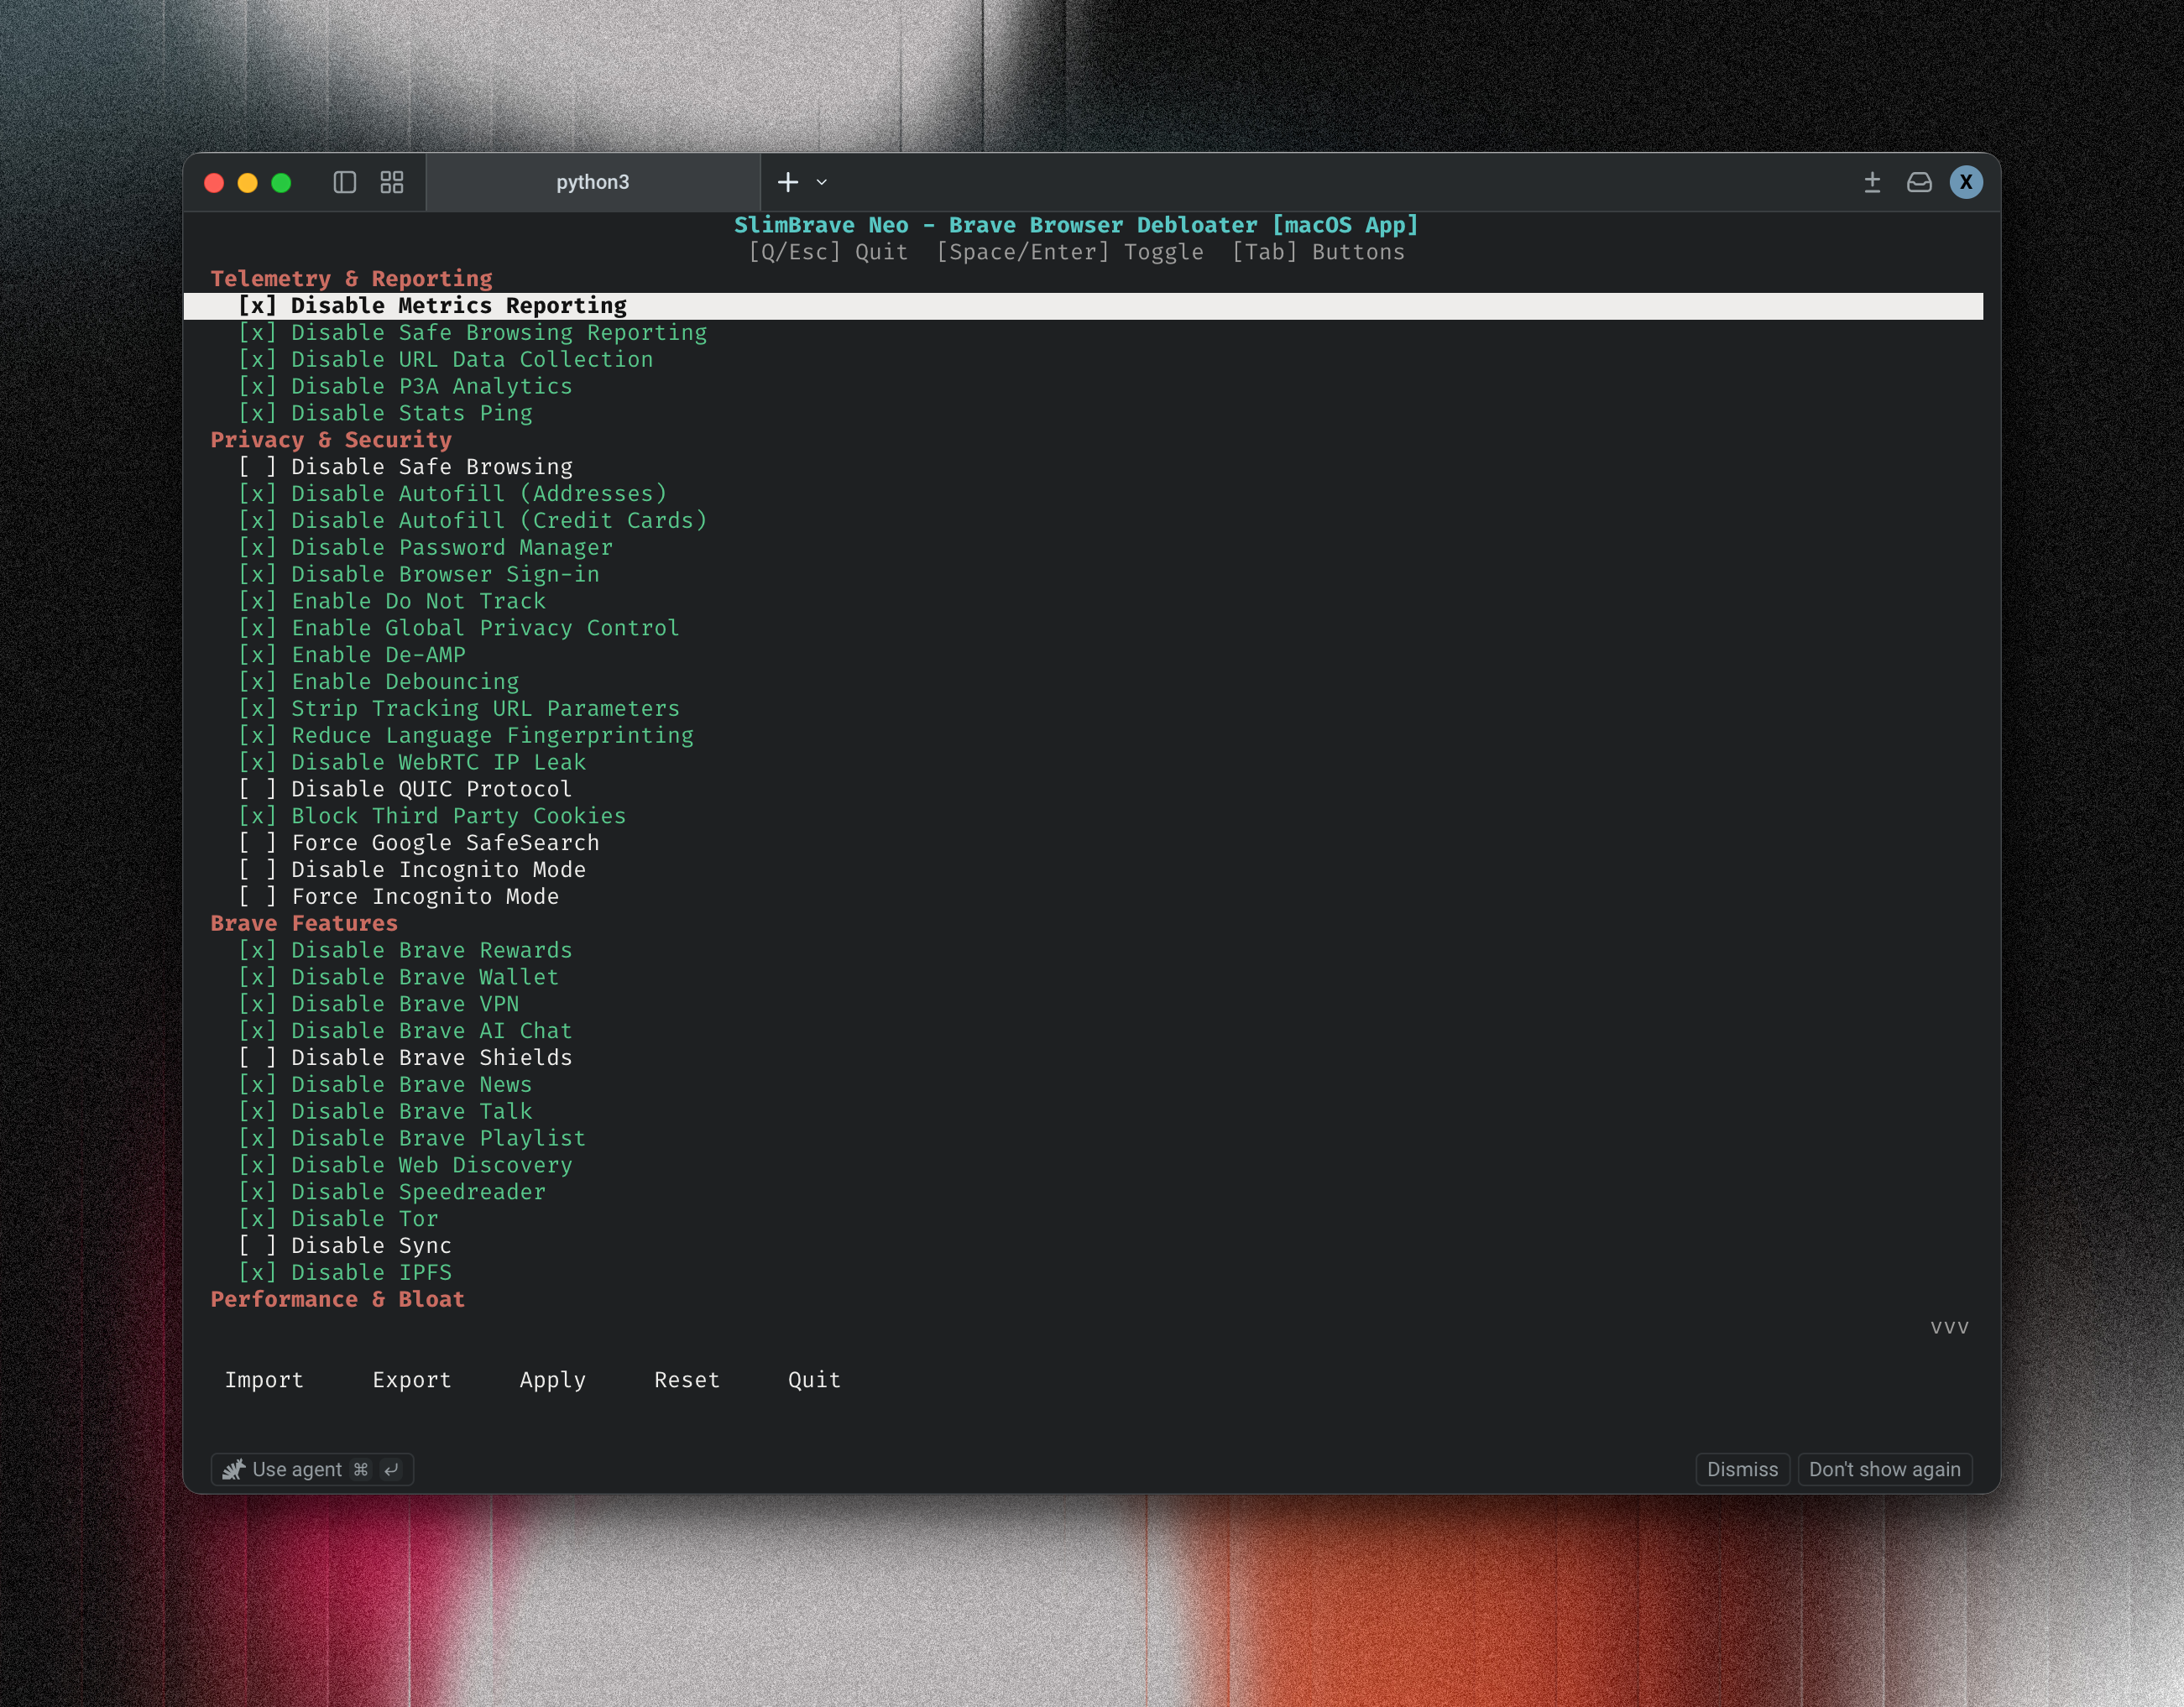Image resolution: width=2184 pixels, height=1707 pixels.
Task: Toggle Disable WebRTC IP Leak
Action: pyautogui.click(x=412, y=763)
